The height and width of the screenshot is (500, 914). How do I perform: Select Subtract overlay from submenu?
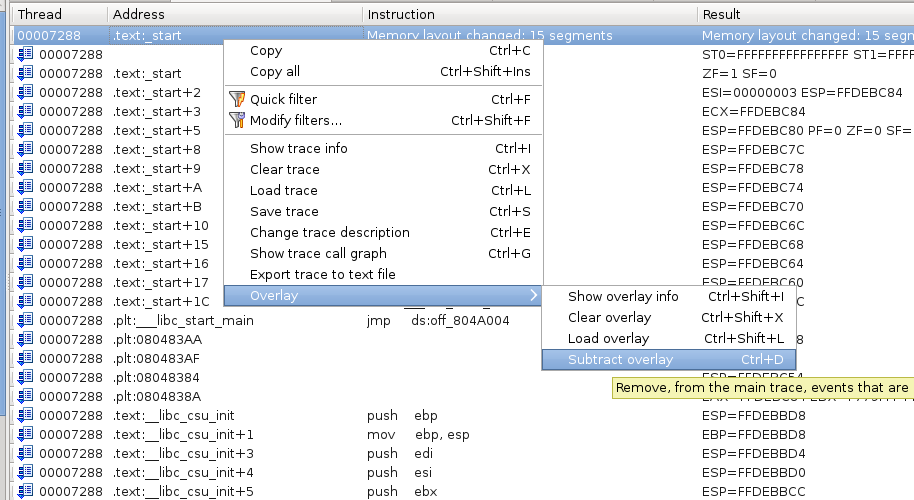(x=620, y=360)
